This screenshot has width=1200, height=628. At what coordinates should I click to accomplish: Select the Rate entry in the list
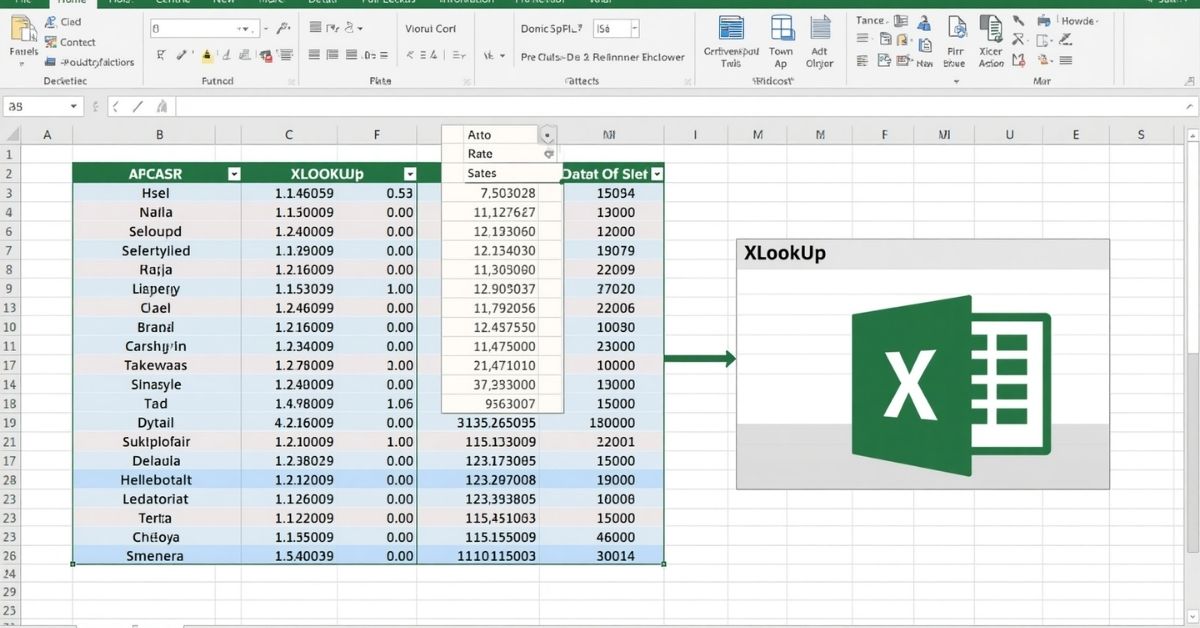[492, 154]
